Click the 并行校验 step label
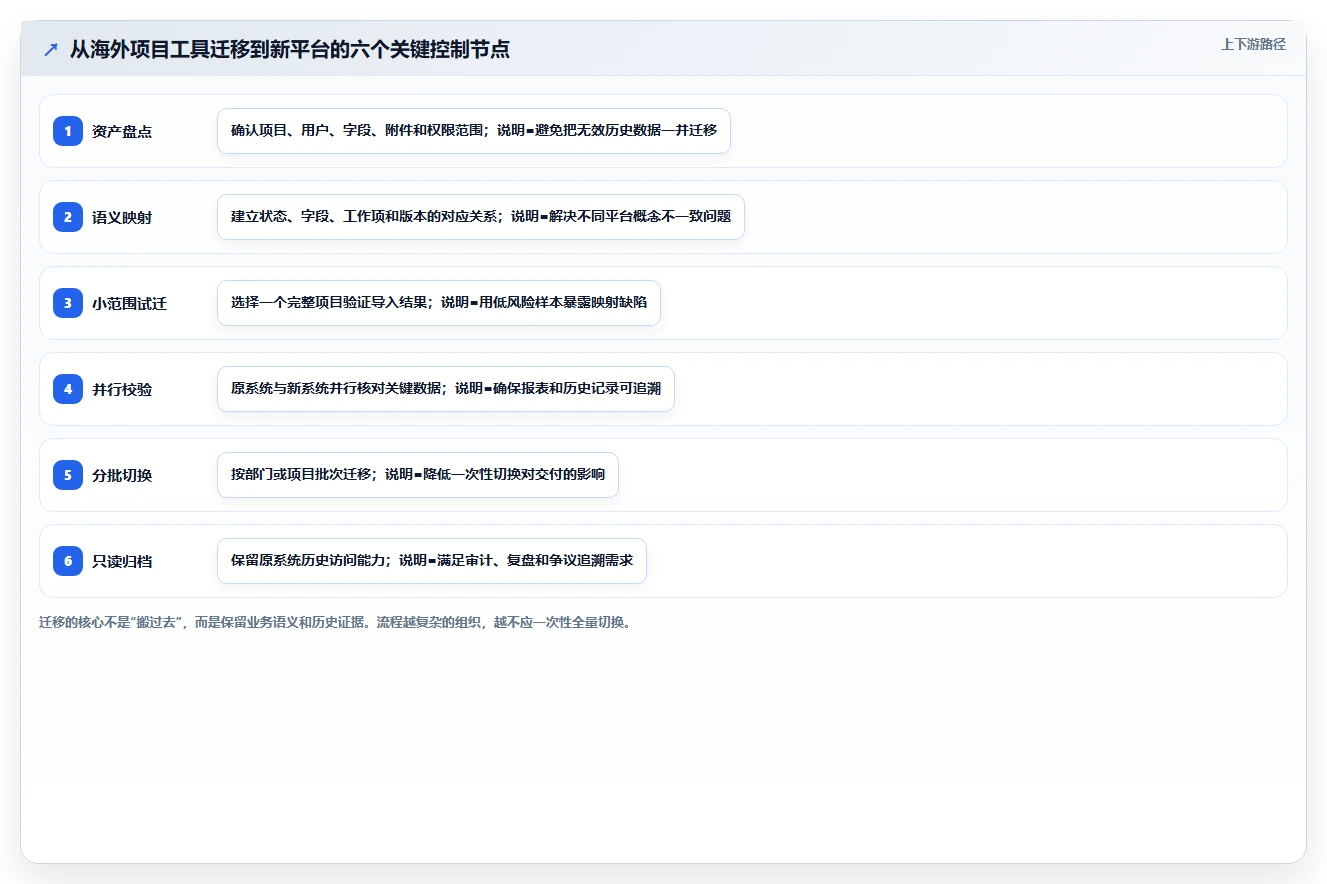Screen dimensions: 1327x884 122,389
